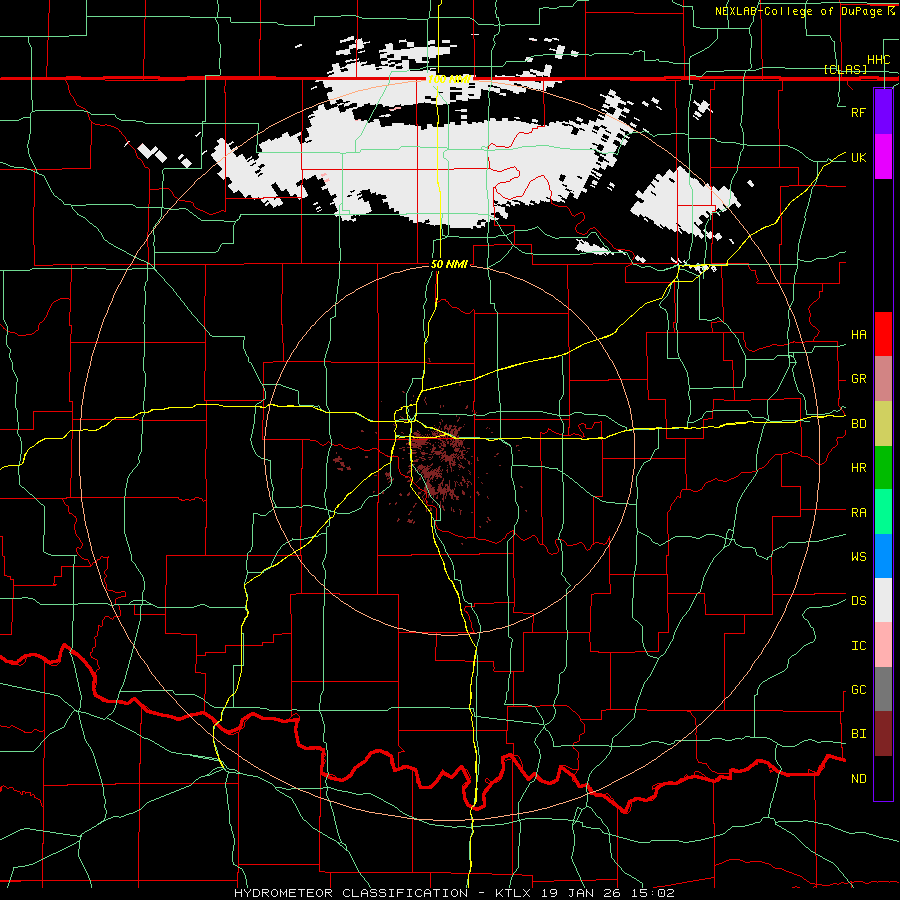Click the IC legend label
Screen dimensions: 900x900
tap(858, 645)
